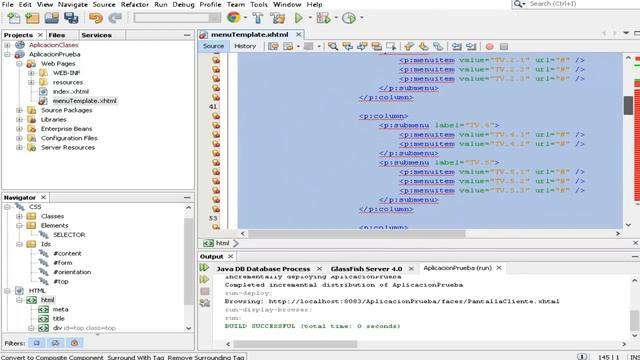This screenshot has width=640, height=360.
Task: Expand the Classes node in Navigator
Action: (19, 216)
